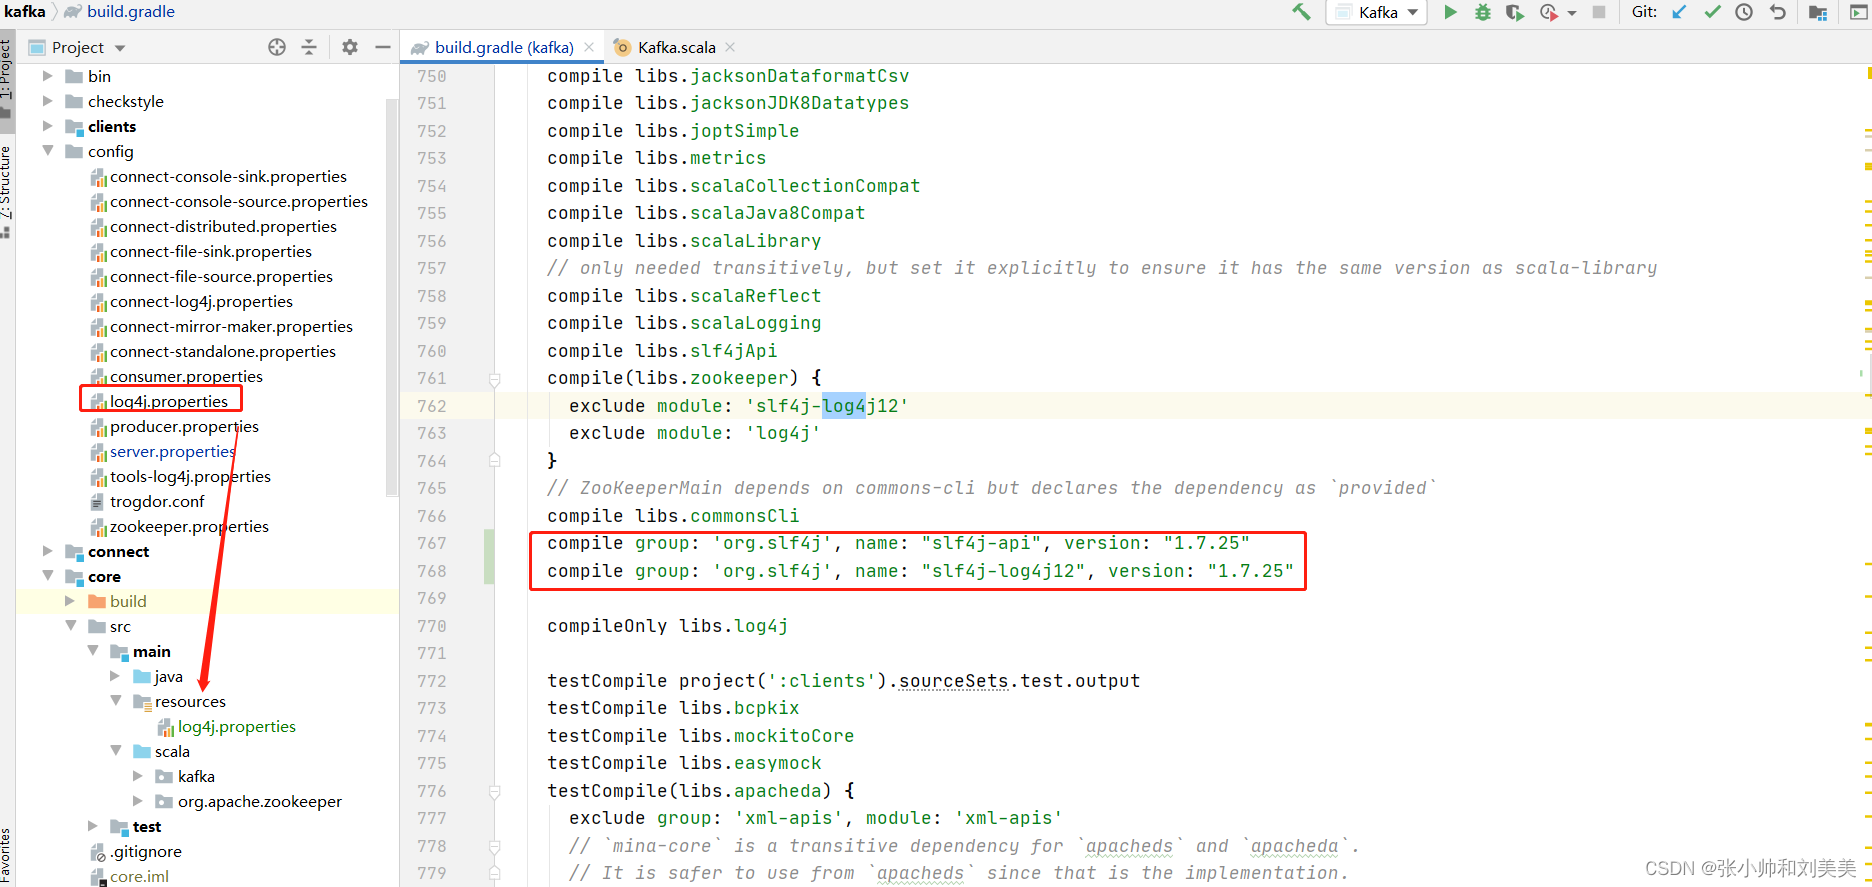Run the Kafka configuration
Viewport: 1872px width, 887px height.
(1450, 12)
